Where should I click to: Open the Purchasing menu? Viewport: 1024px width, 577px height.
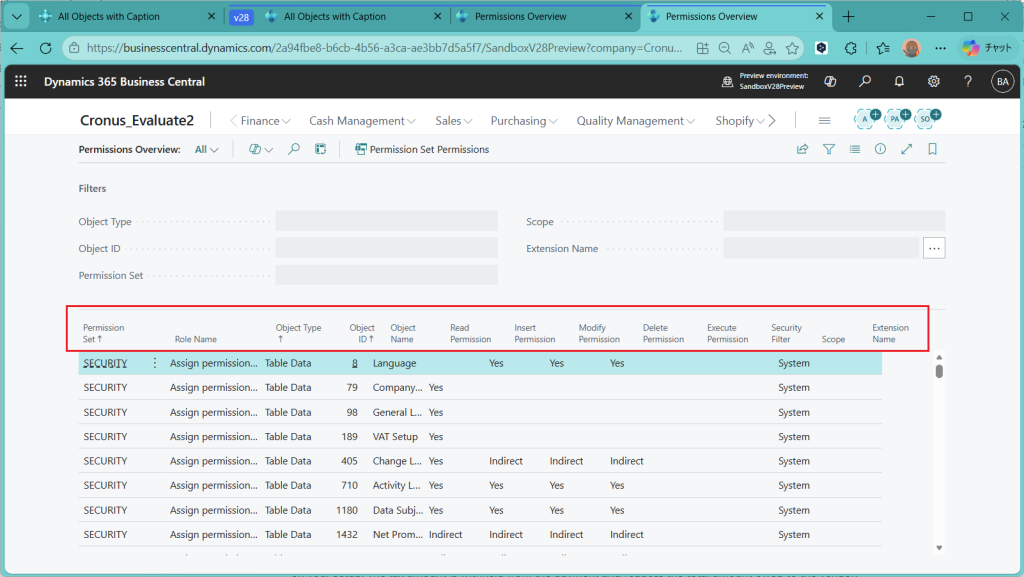tap(524, 121)
